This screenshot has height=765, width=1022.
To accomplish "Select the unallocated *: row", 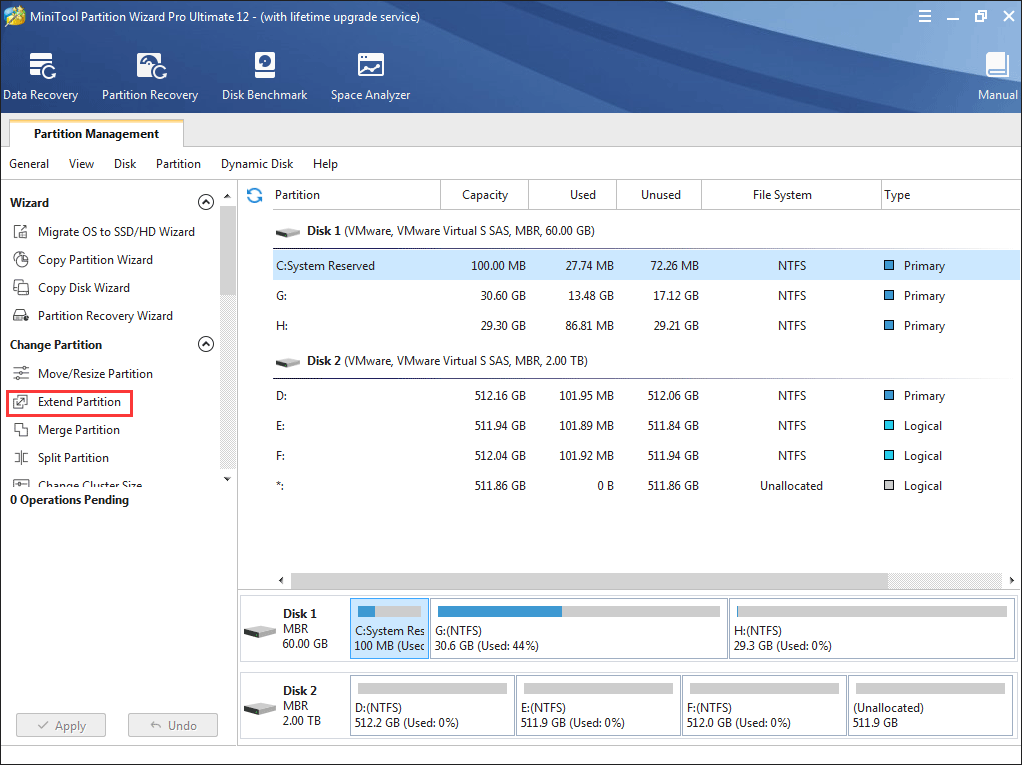I will pyautogui.click(x=646, y=485).
